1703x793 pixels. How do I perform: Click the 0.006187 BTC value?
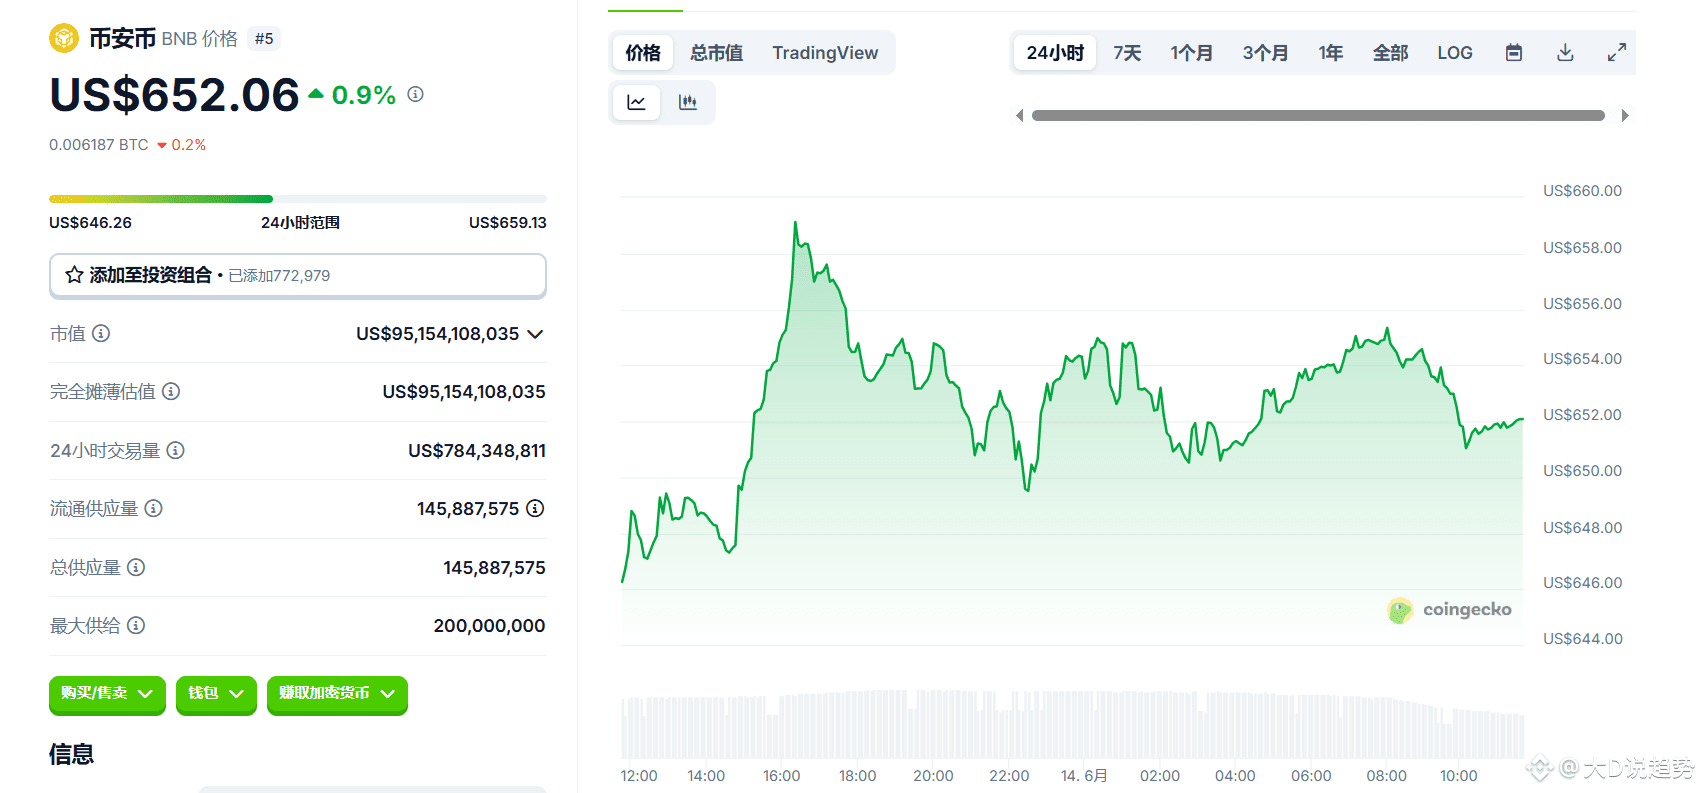pos(98,145)
